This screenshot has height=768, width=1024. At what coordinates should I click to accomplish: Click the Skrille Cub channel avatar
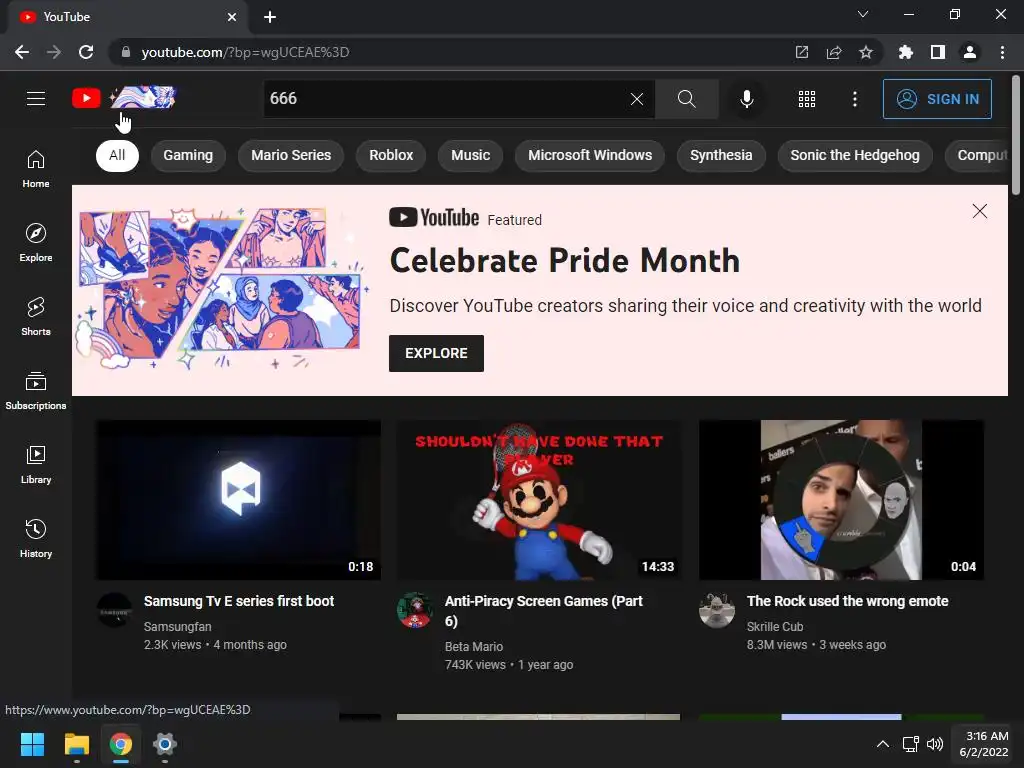[x=717, y=610]
